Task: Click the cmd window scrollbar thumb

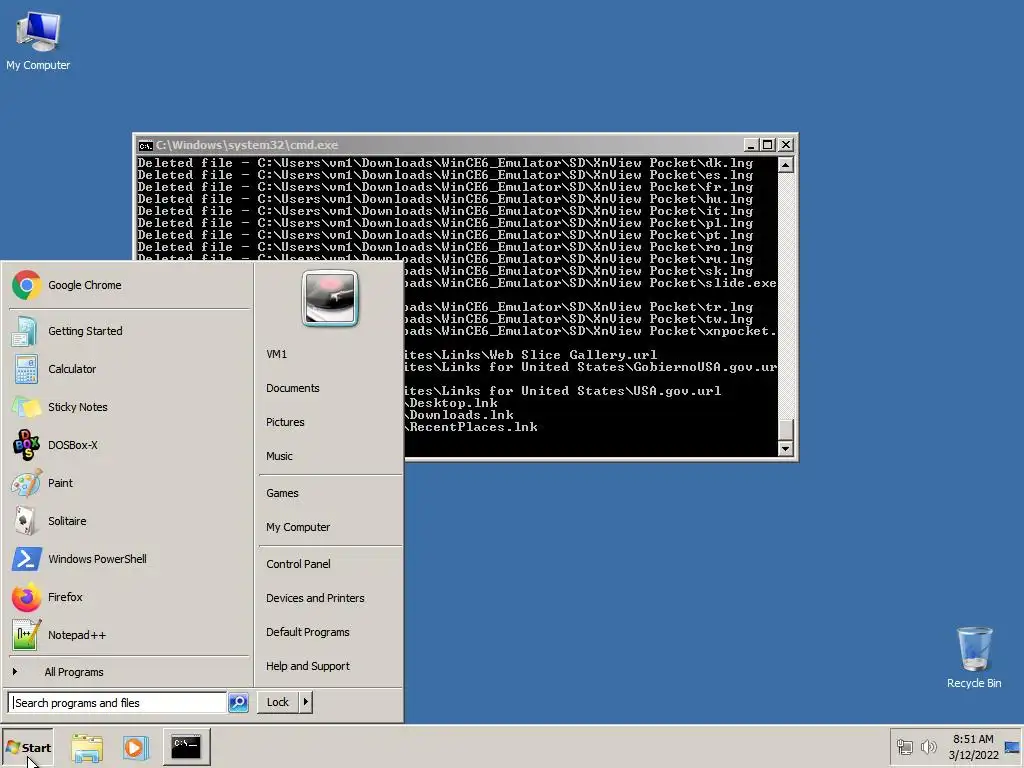Action: coord(786,429)
